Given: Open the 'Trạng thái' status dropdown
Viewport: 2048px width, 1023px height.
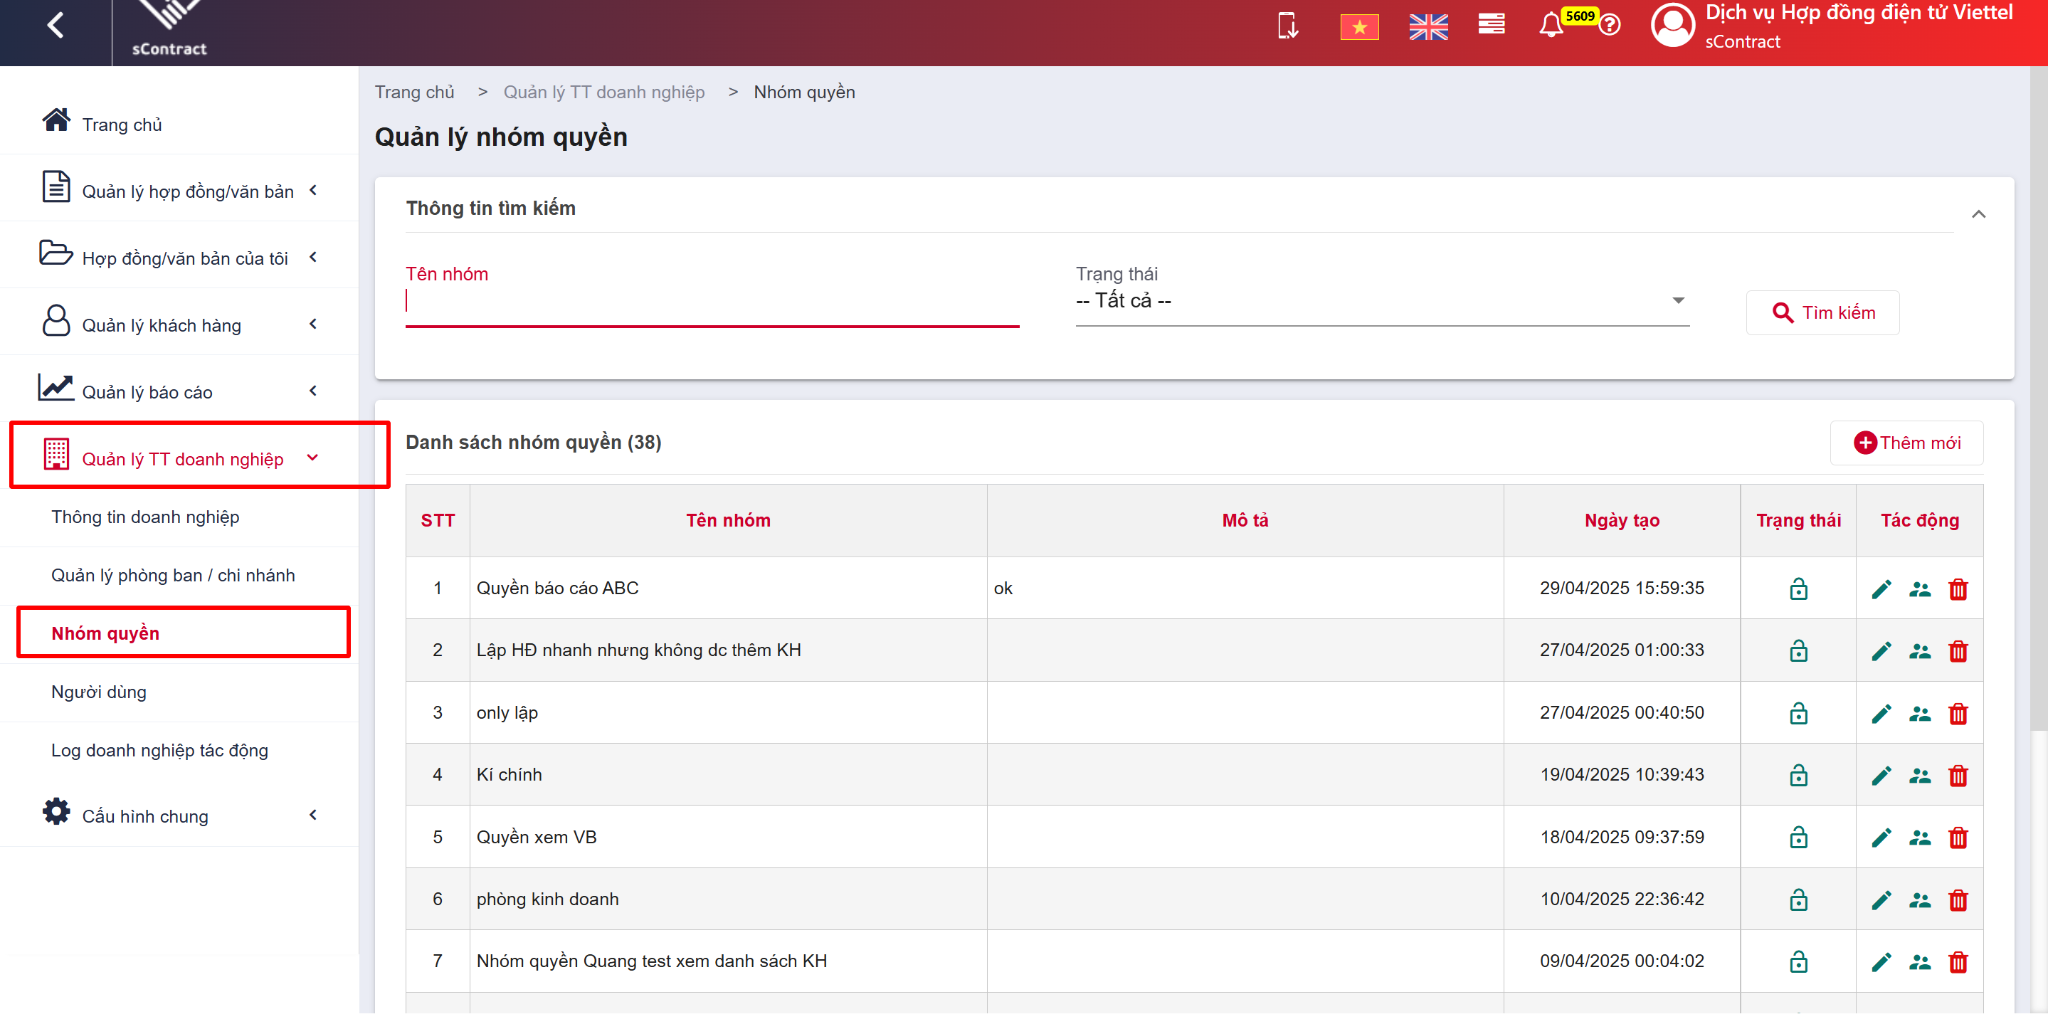Looking at the screenshot, I should pyautogui.click(x=1382, y=301).
